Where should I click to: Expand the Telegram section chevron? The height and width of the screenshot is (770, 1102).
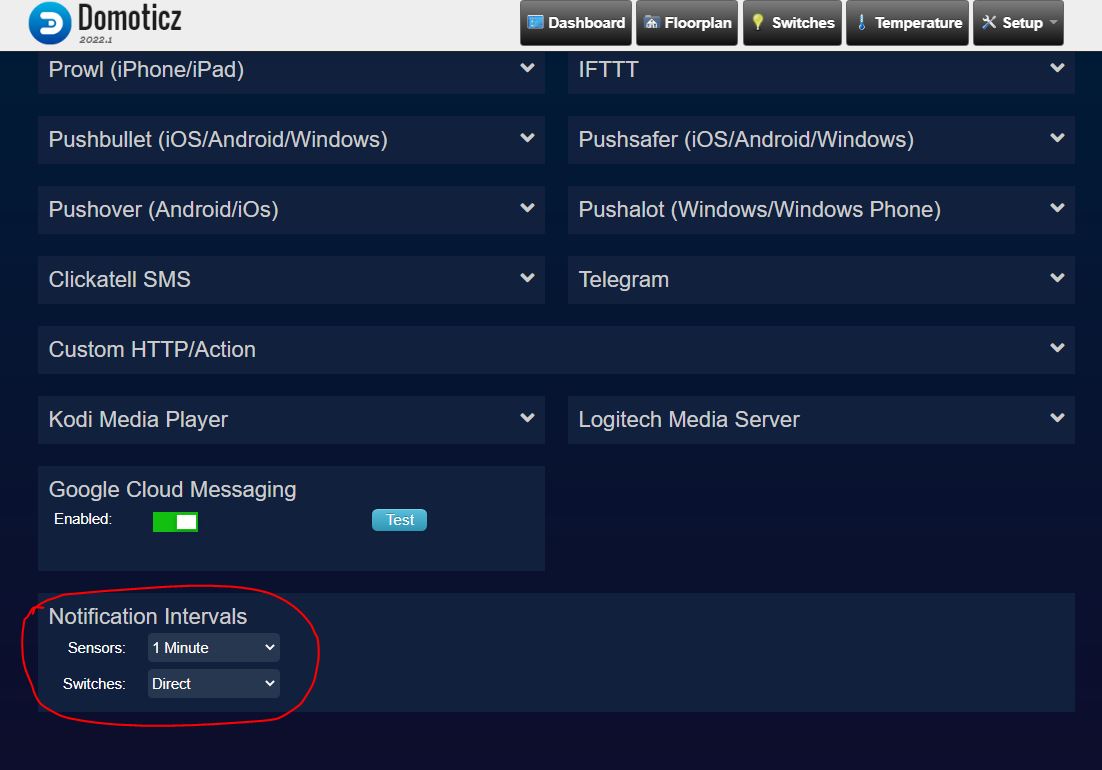point(1057,278)
